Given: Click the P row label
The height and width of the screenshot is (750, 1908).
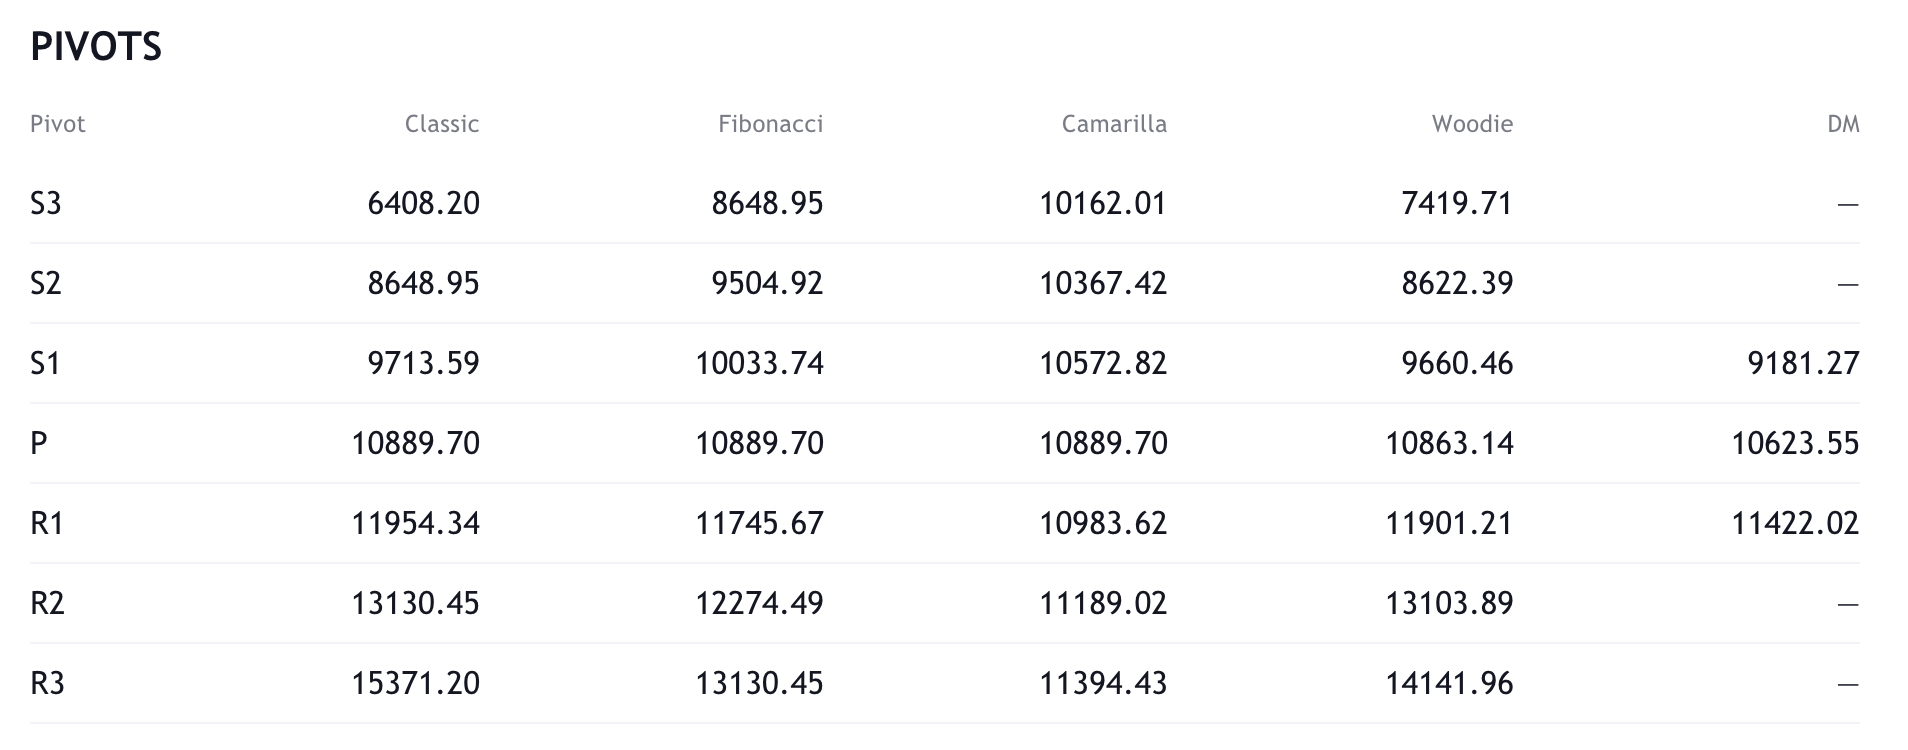Looking at the screenshot, I should tap(39, 443).
